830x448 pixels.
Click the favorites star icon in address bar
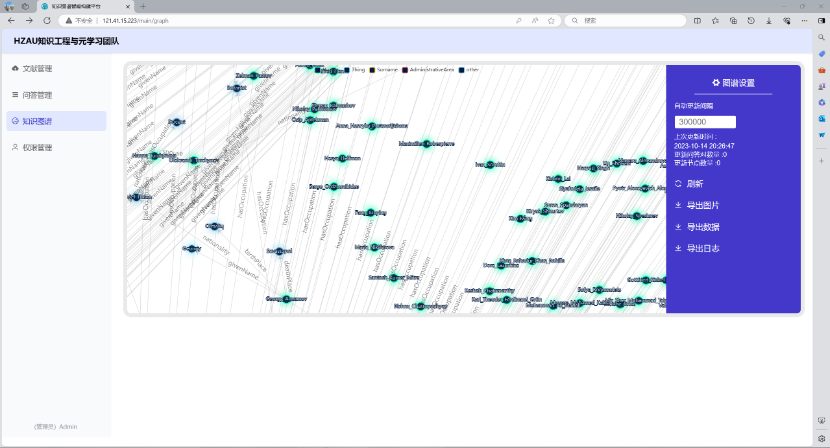(x=551, y=20)
